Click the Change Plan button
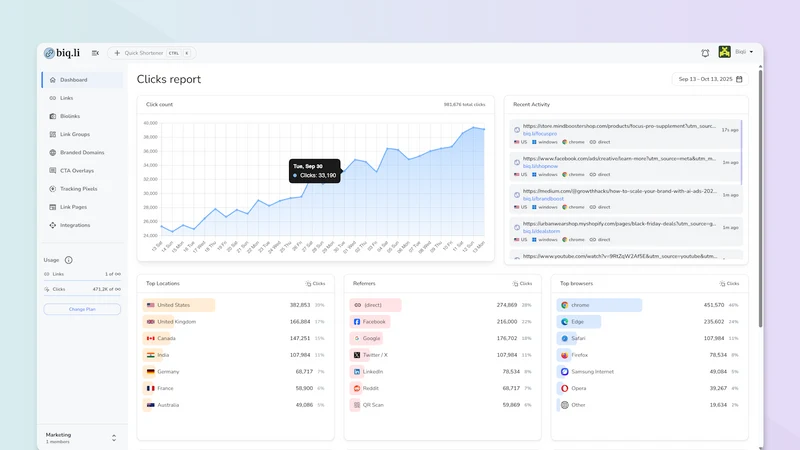The image size is (800, 450). point(82,309)
